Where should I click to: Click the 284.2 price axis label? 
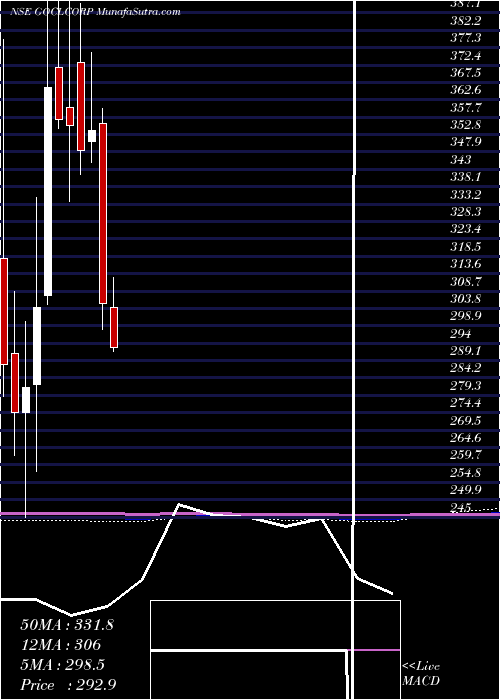click(466, 368)
